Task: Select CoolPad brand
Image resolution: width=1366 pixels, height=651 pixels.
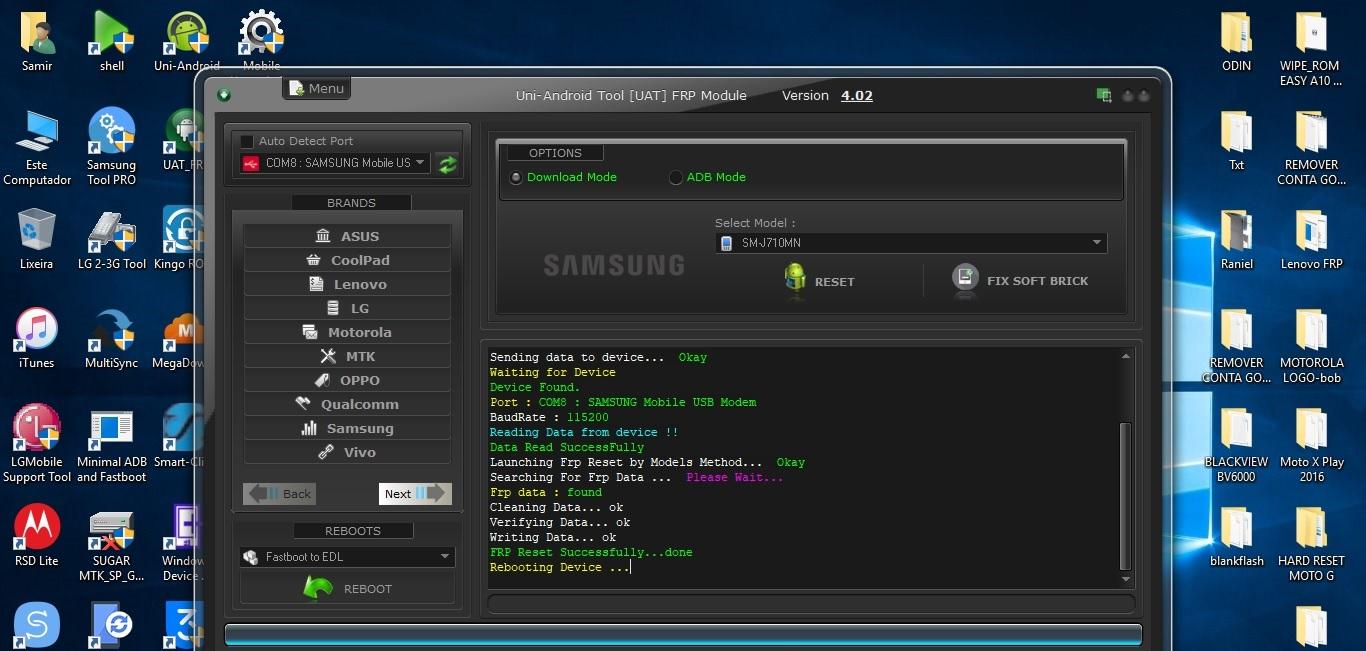Action: (x=347, y=260)
